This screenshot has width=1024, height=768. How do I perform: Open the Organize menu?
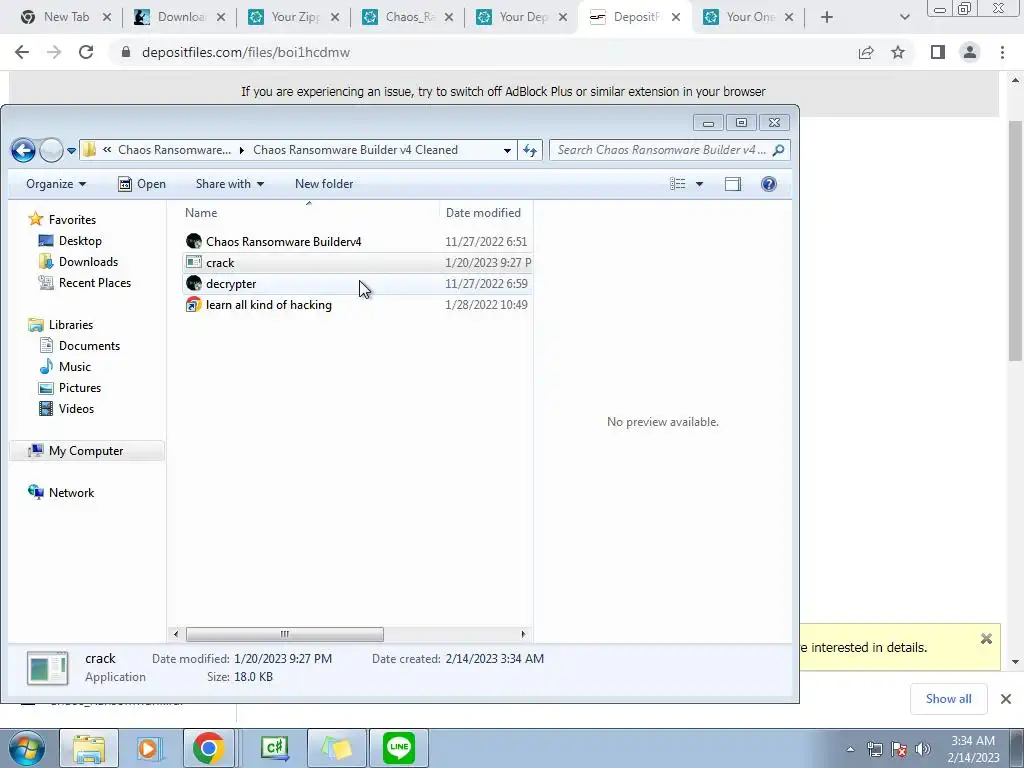coord(56,184)
